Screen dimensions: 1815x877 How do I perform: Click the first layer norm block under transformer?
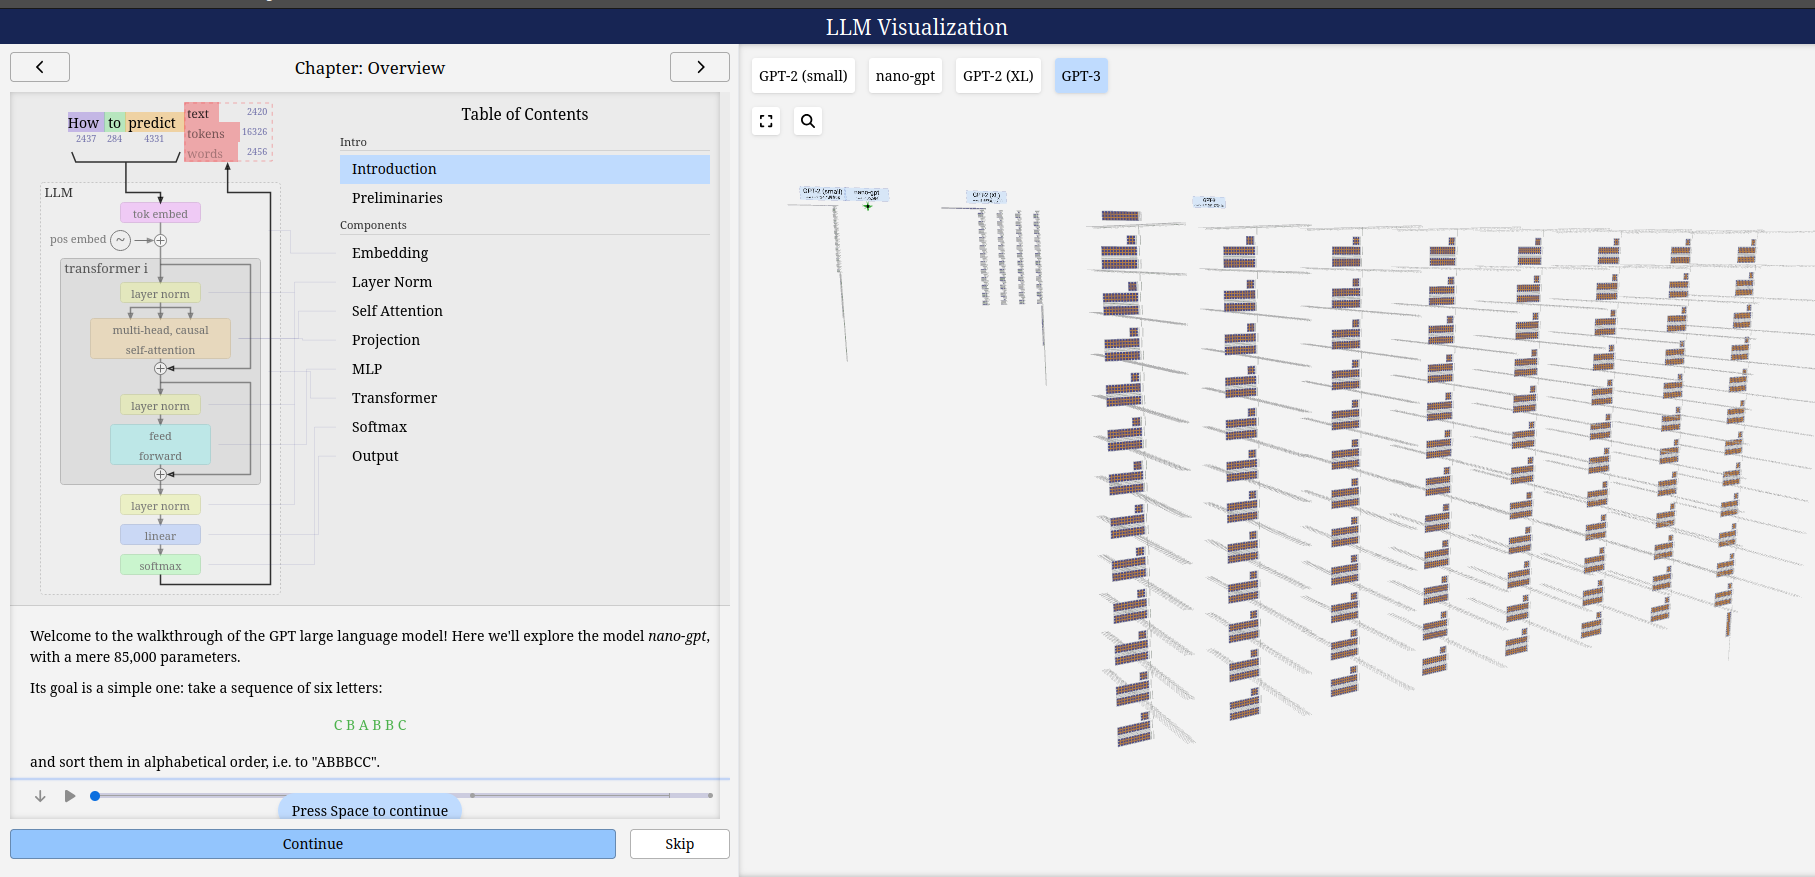tap(160, 293)
